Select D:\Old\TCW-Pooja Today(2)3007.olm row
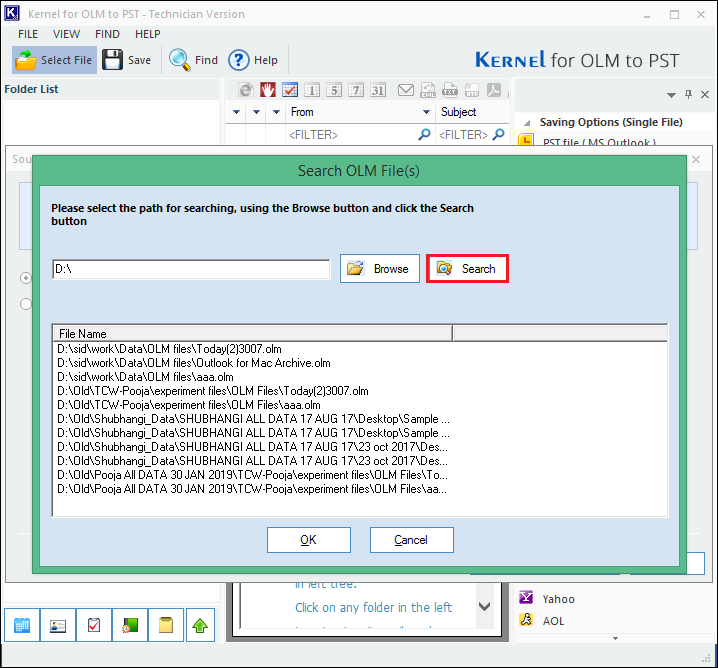718x668 pixels. [213, 391]
